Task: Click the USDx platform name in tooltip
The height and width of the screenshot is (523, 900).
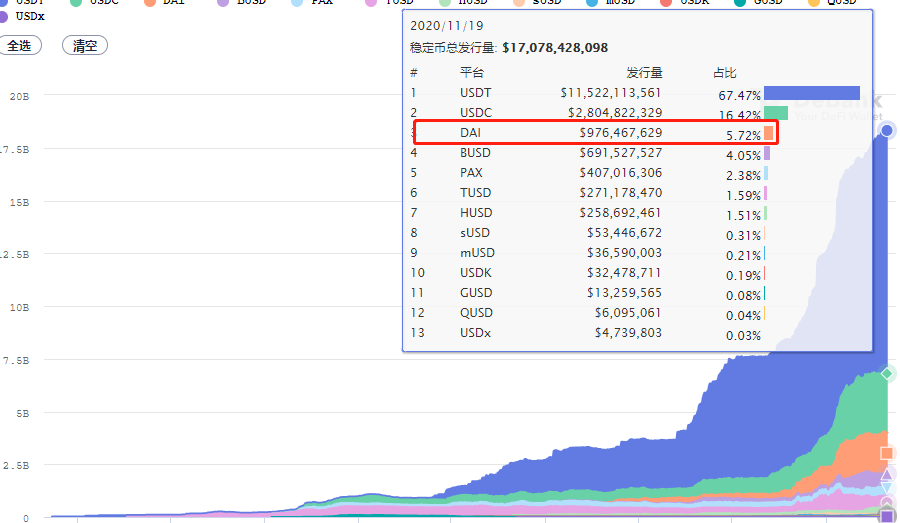Action: (475, 333)
